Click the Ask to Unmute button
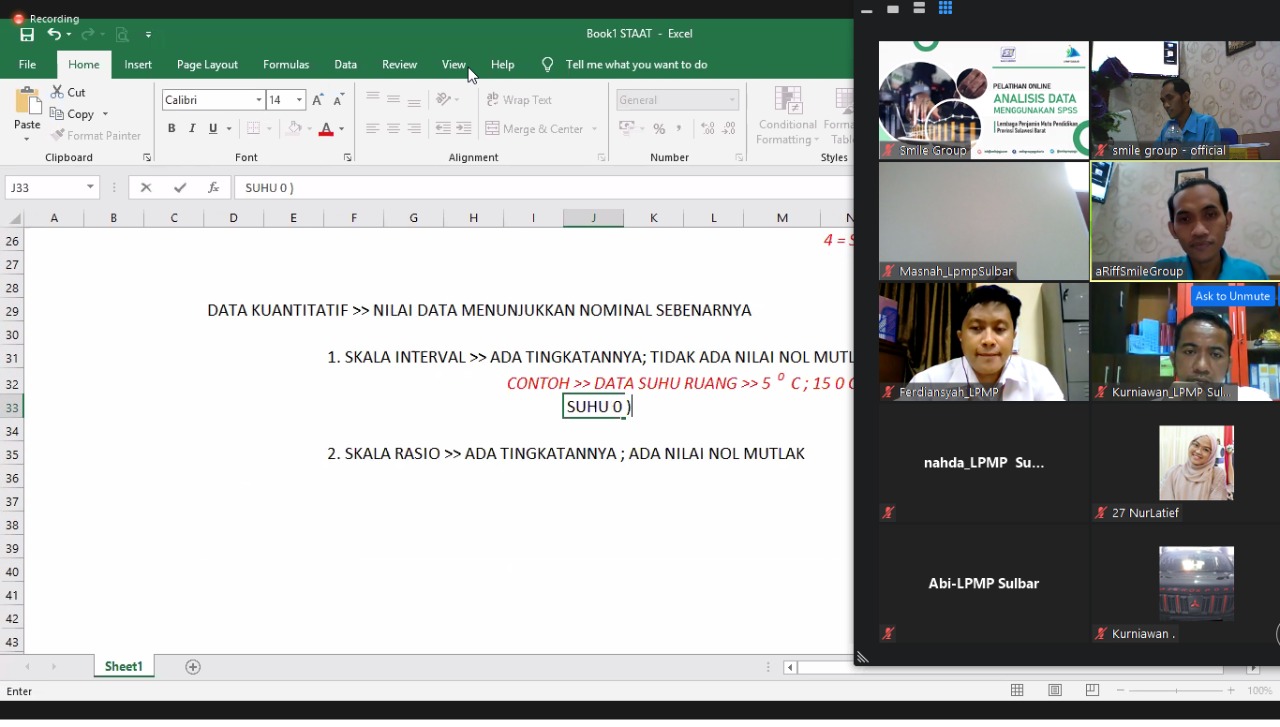 (x=1232, y=296)
